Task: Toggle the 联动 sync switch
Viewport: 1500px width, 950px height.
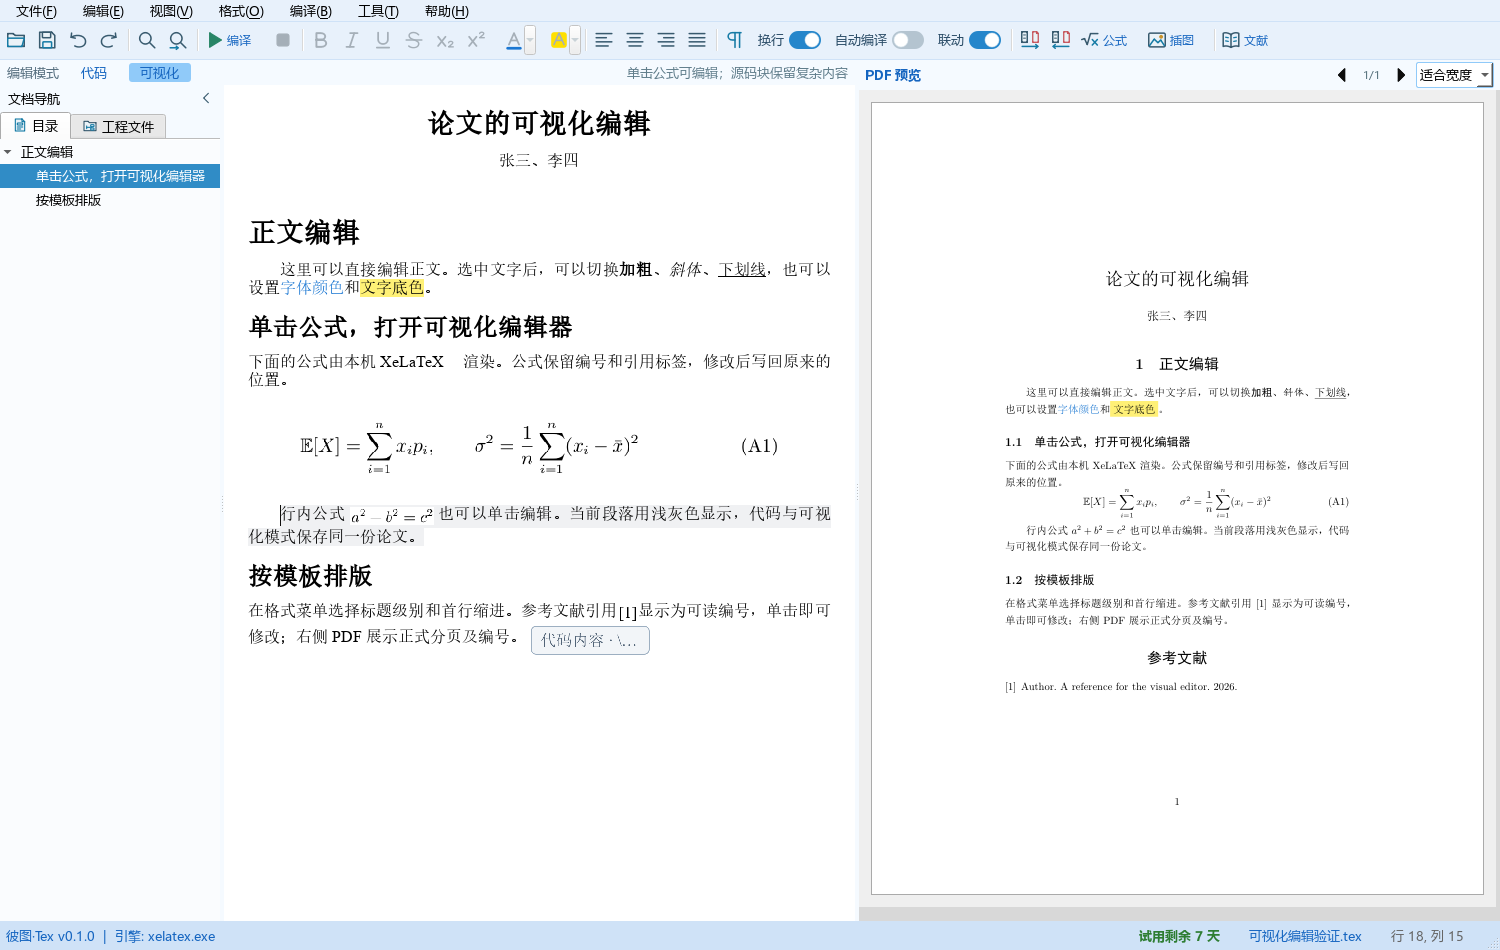Action: [985, 40]
